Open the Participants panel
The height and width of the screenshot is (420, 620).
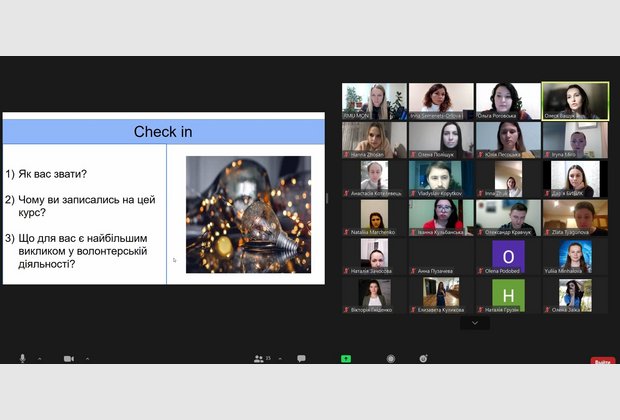259,358
